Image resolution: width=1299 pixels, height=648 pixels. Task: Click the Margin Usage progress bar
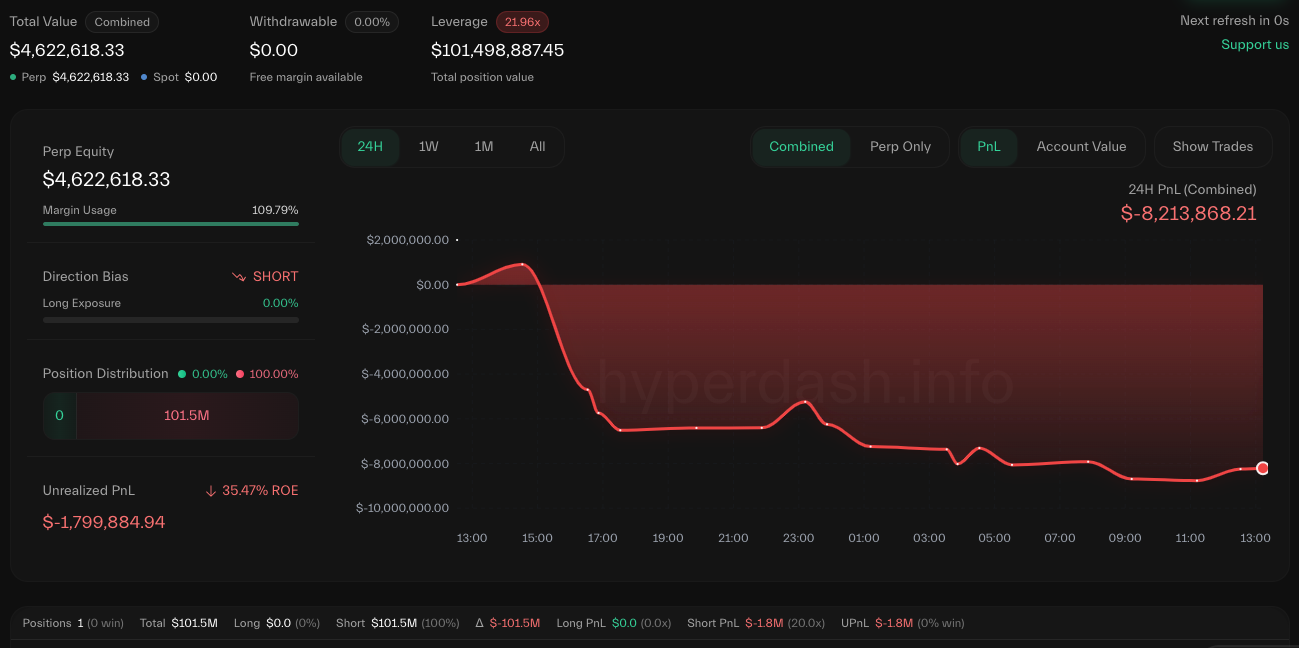pyautogui.click(x=171, y=224)
